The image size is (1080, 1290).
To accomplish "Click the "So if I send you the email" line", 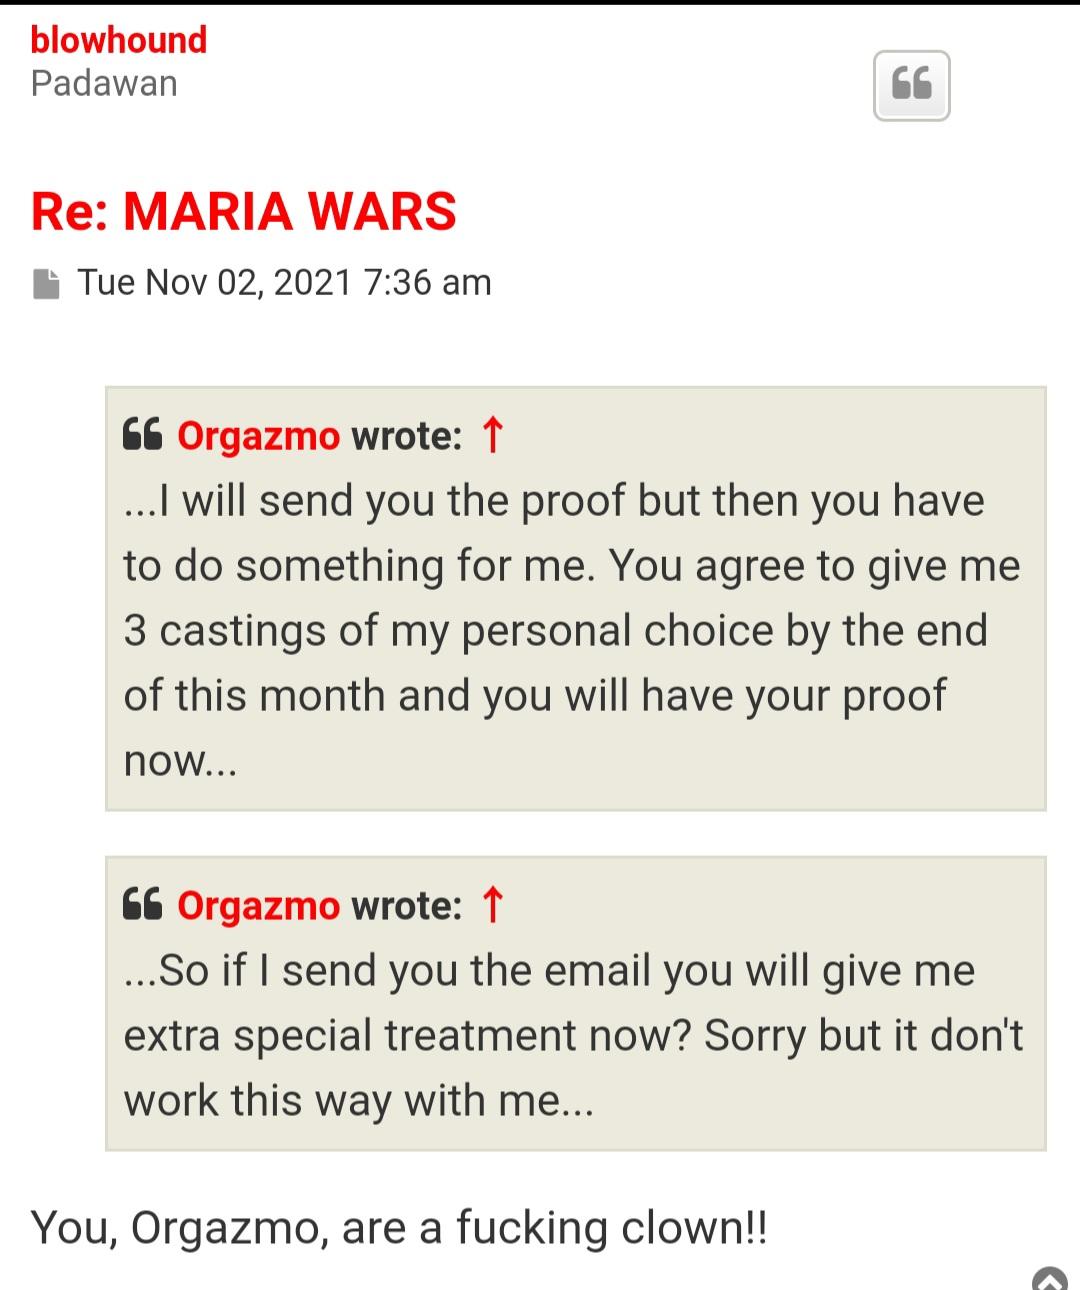I will 549,971.
